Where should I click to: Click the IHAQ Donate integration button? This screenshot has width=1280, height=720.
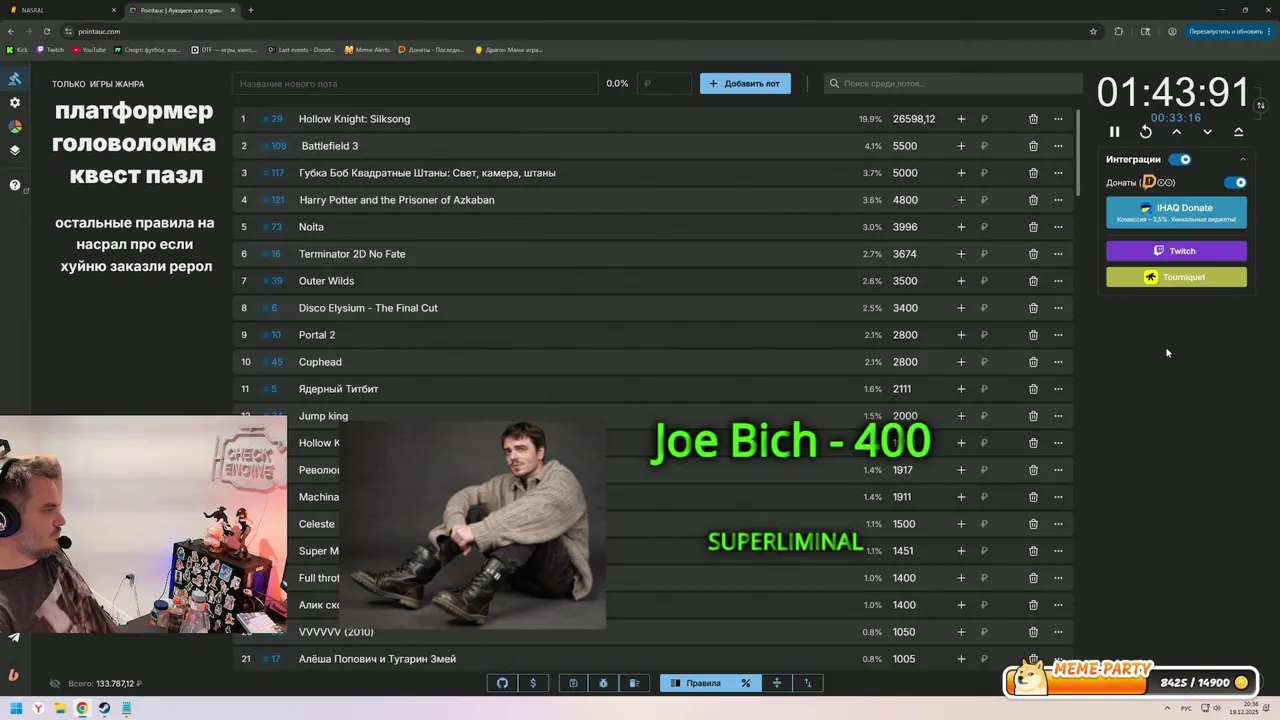[x=1176, y=212]
